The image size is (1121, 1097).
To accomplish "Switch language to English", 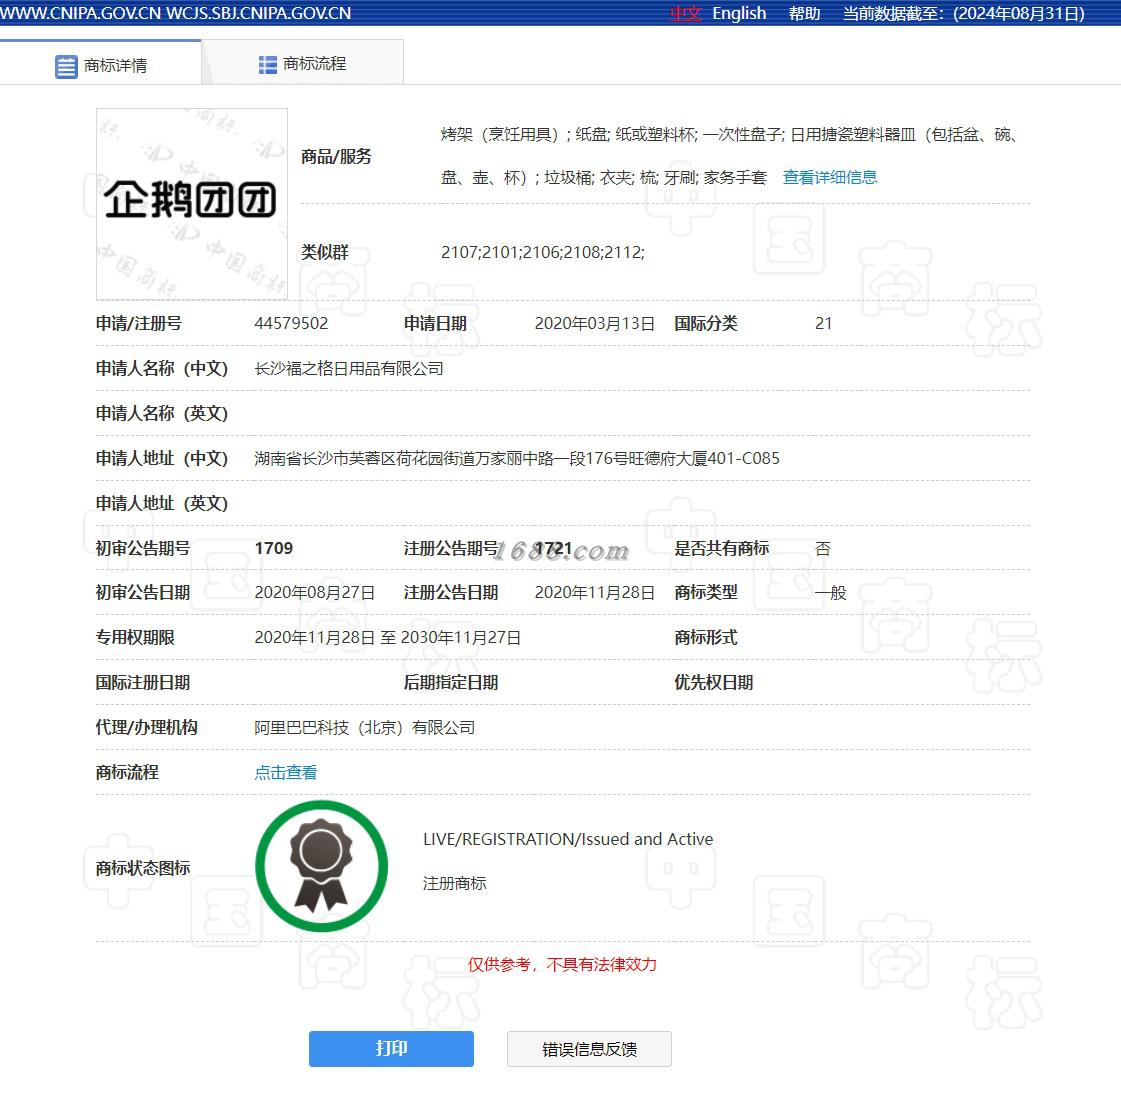I will pyautogui.click(x=739, y=14).
